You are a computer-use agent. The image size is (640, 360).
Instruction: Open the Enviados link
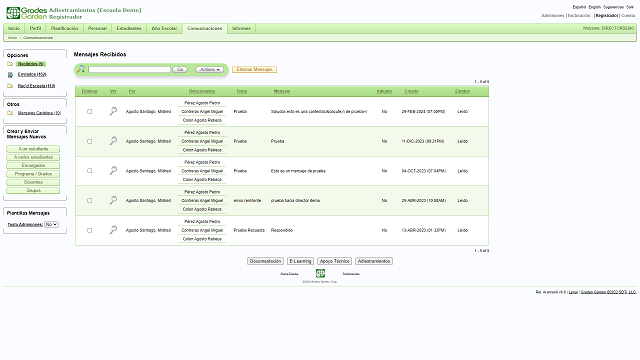point(32,74)
